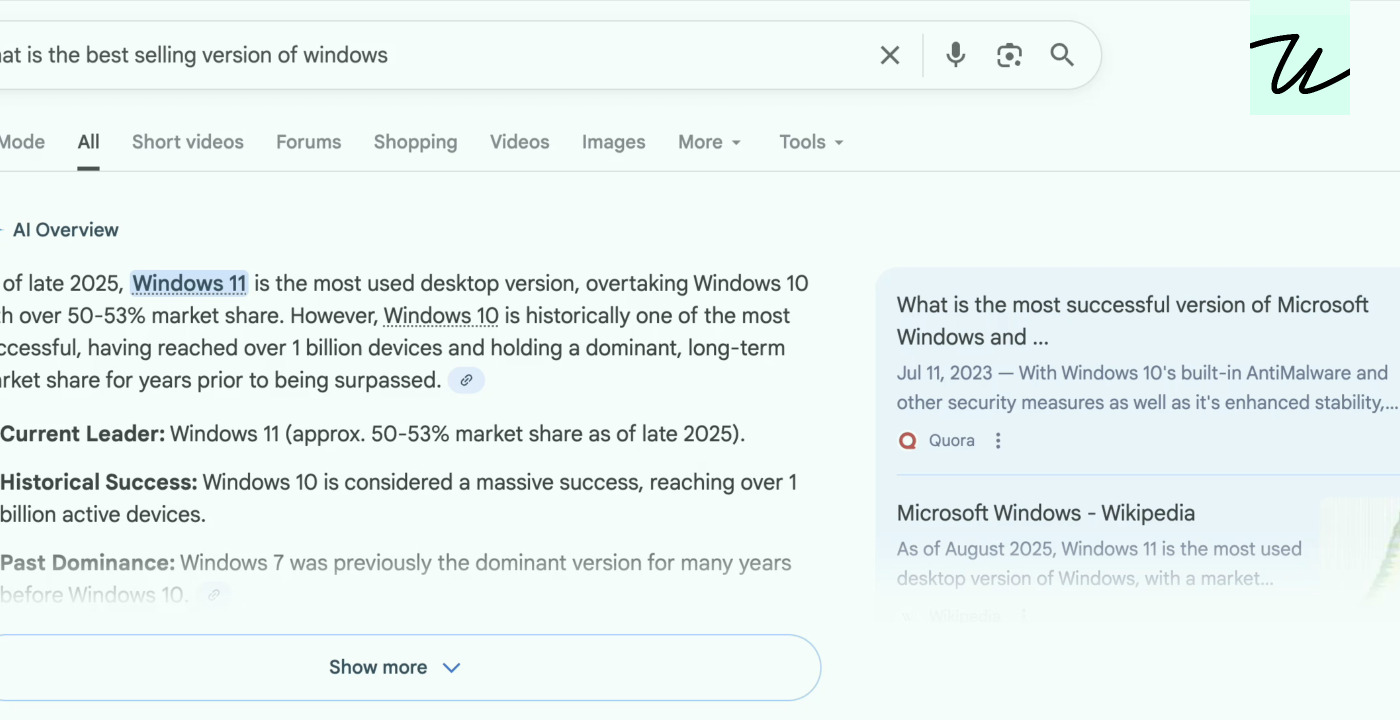
Task: Start a voice search with the microphone icon
Action: [956, 55]
